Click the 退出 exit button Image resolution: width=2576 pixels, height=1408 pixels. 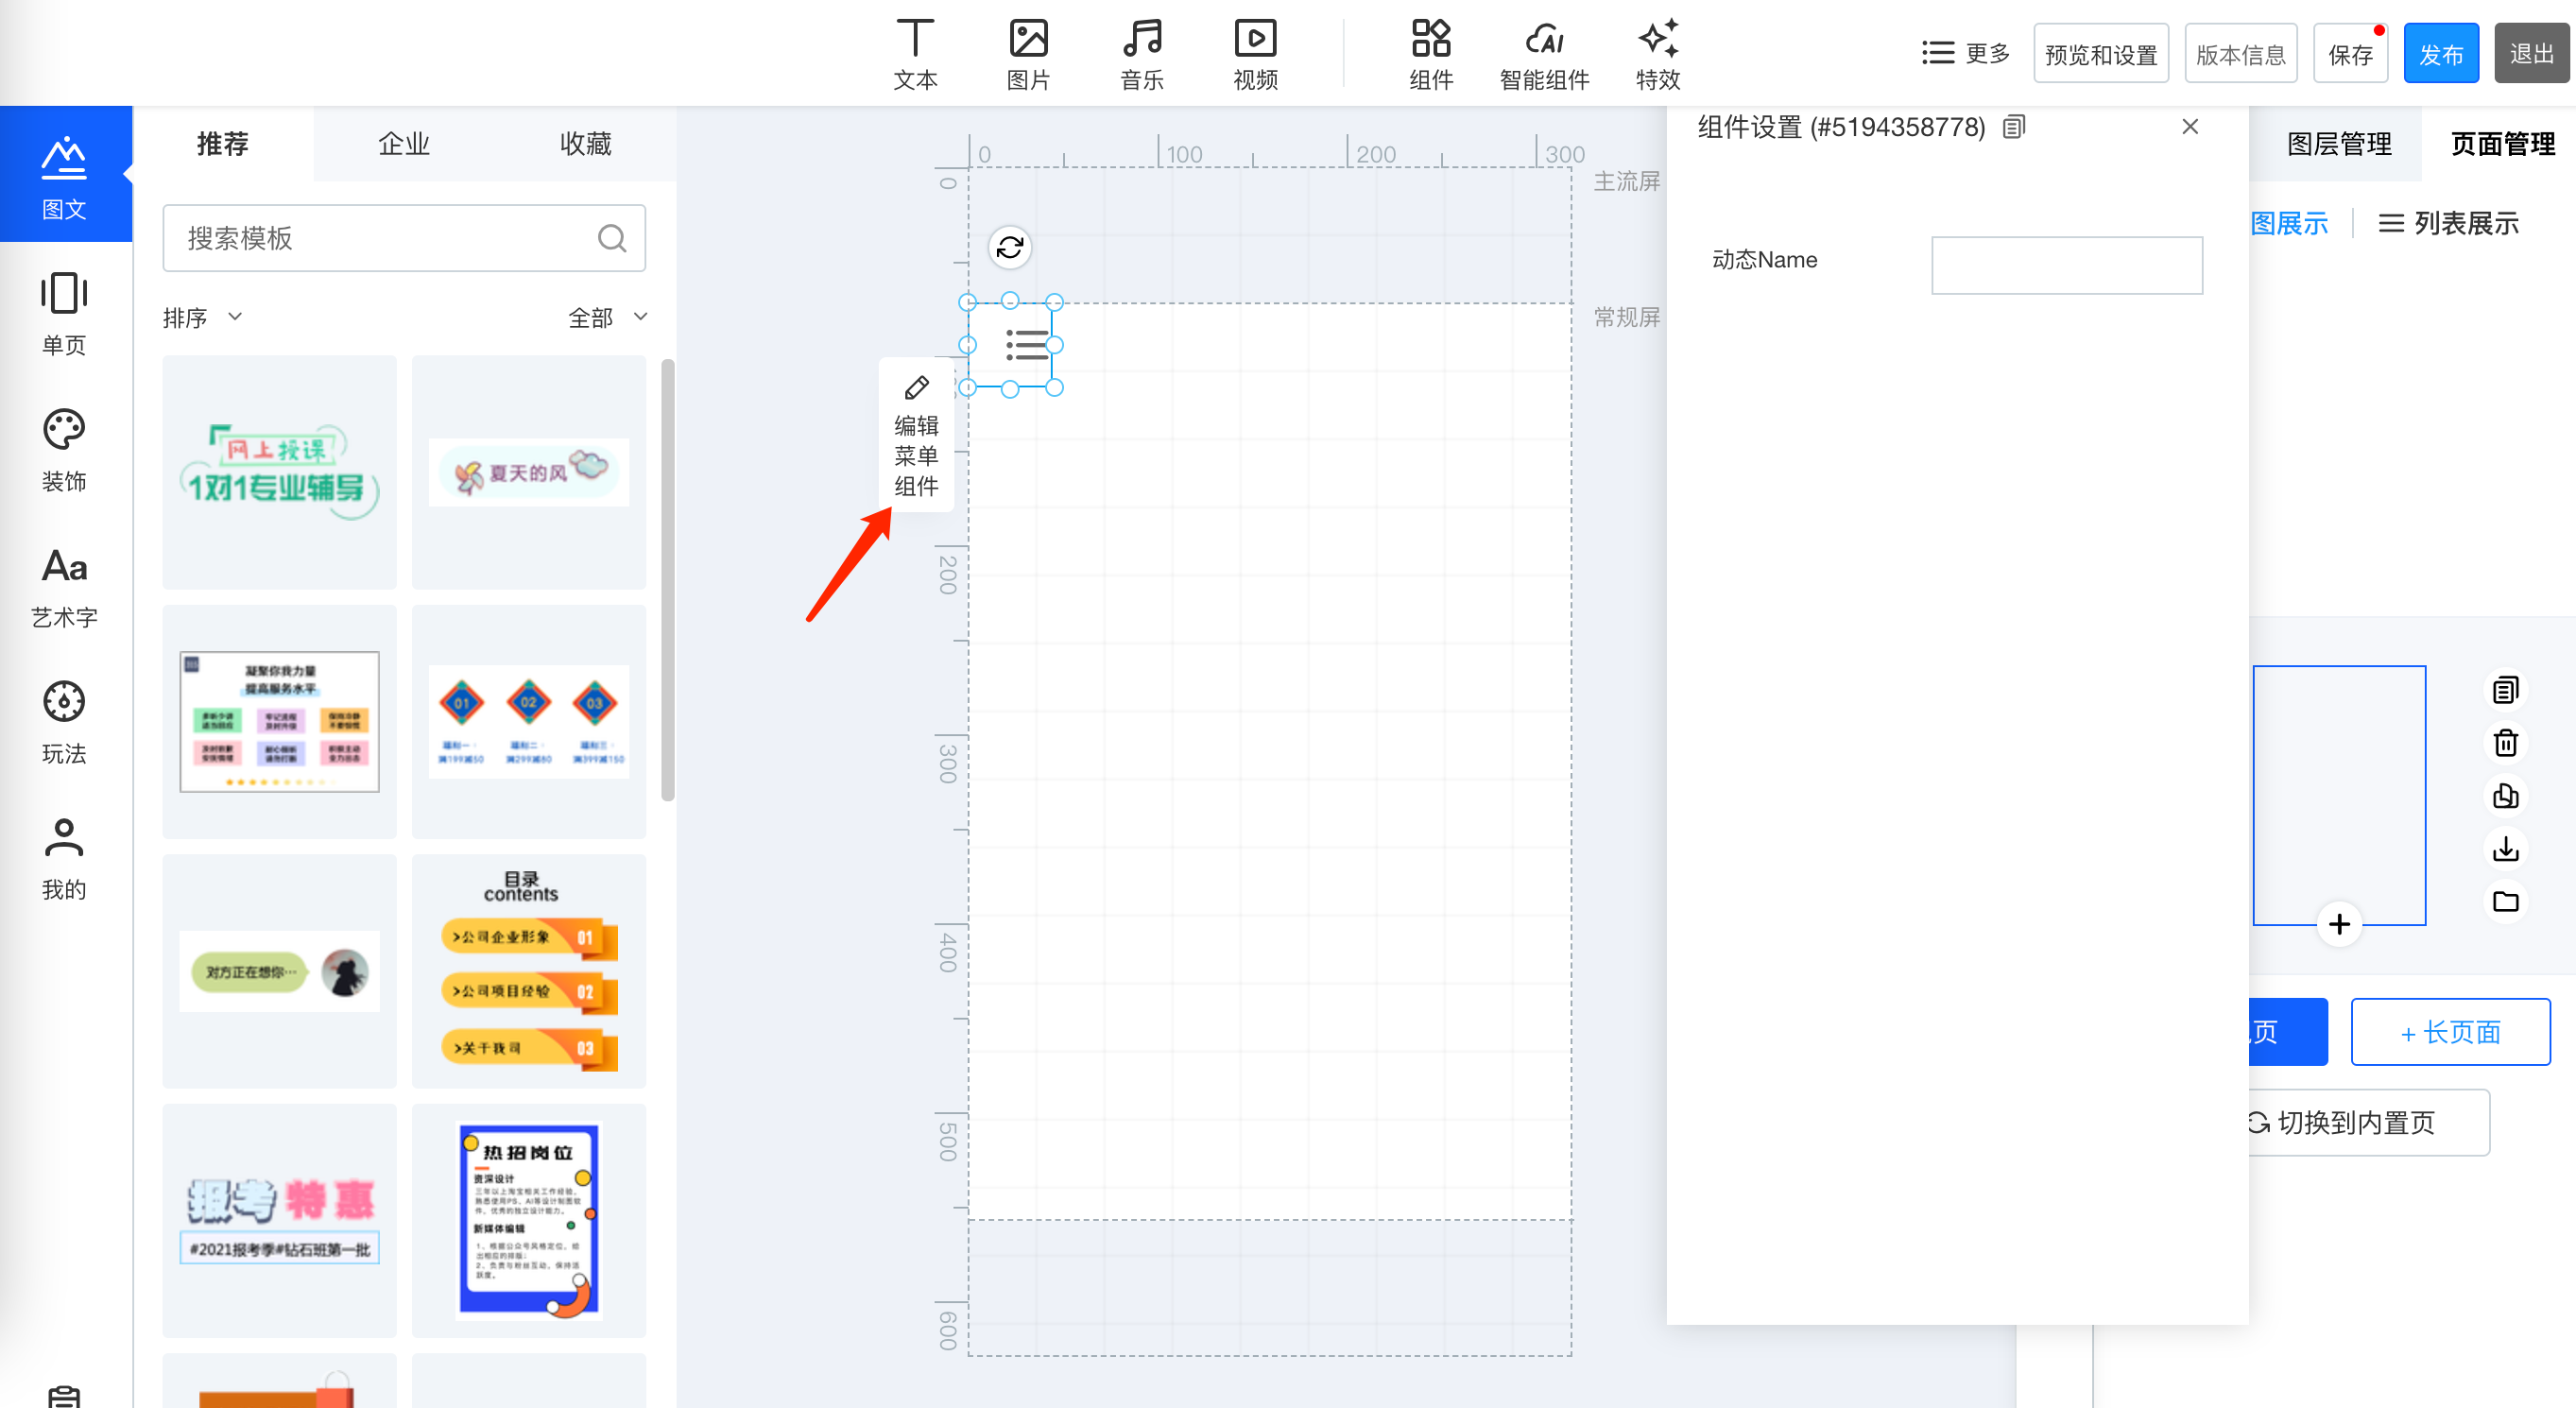pyautogui.click(x=2532, y=54)
